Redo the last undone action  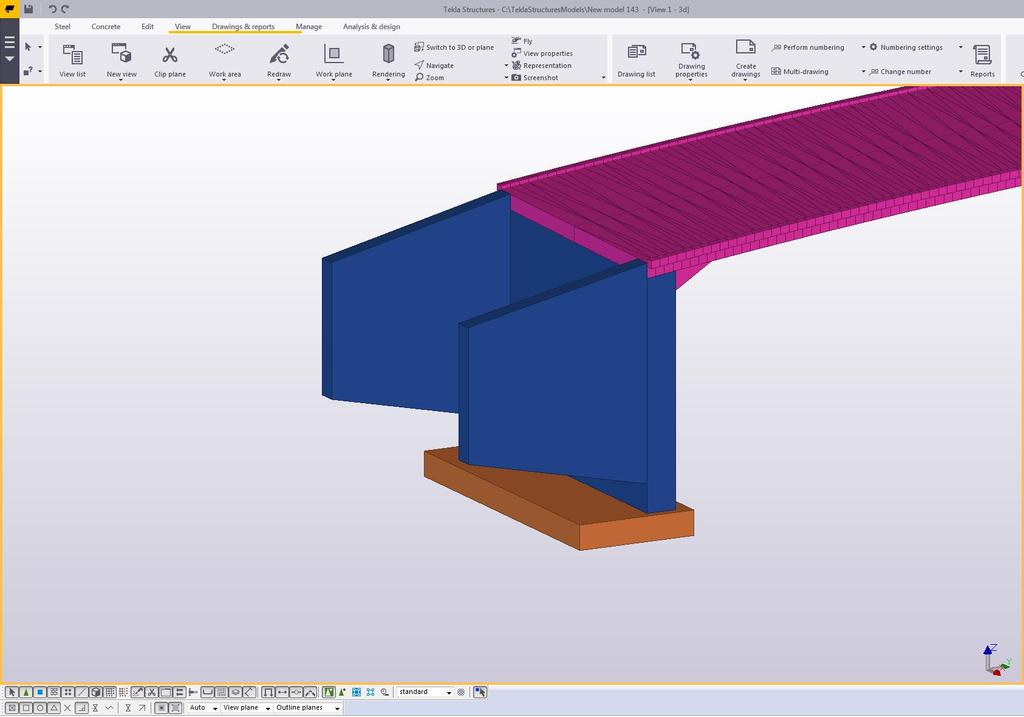click(x=65, y=9)
